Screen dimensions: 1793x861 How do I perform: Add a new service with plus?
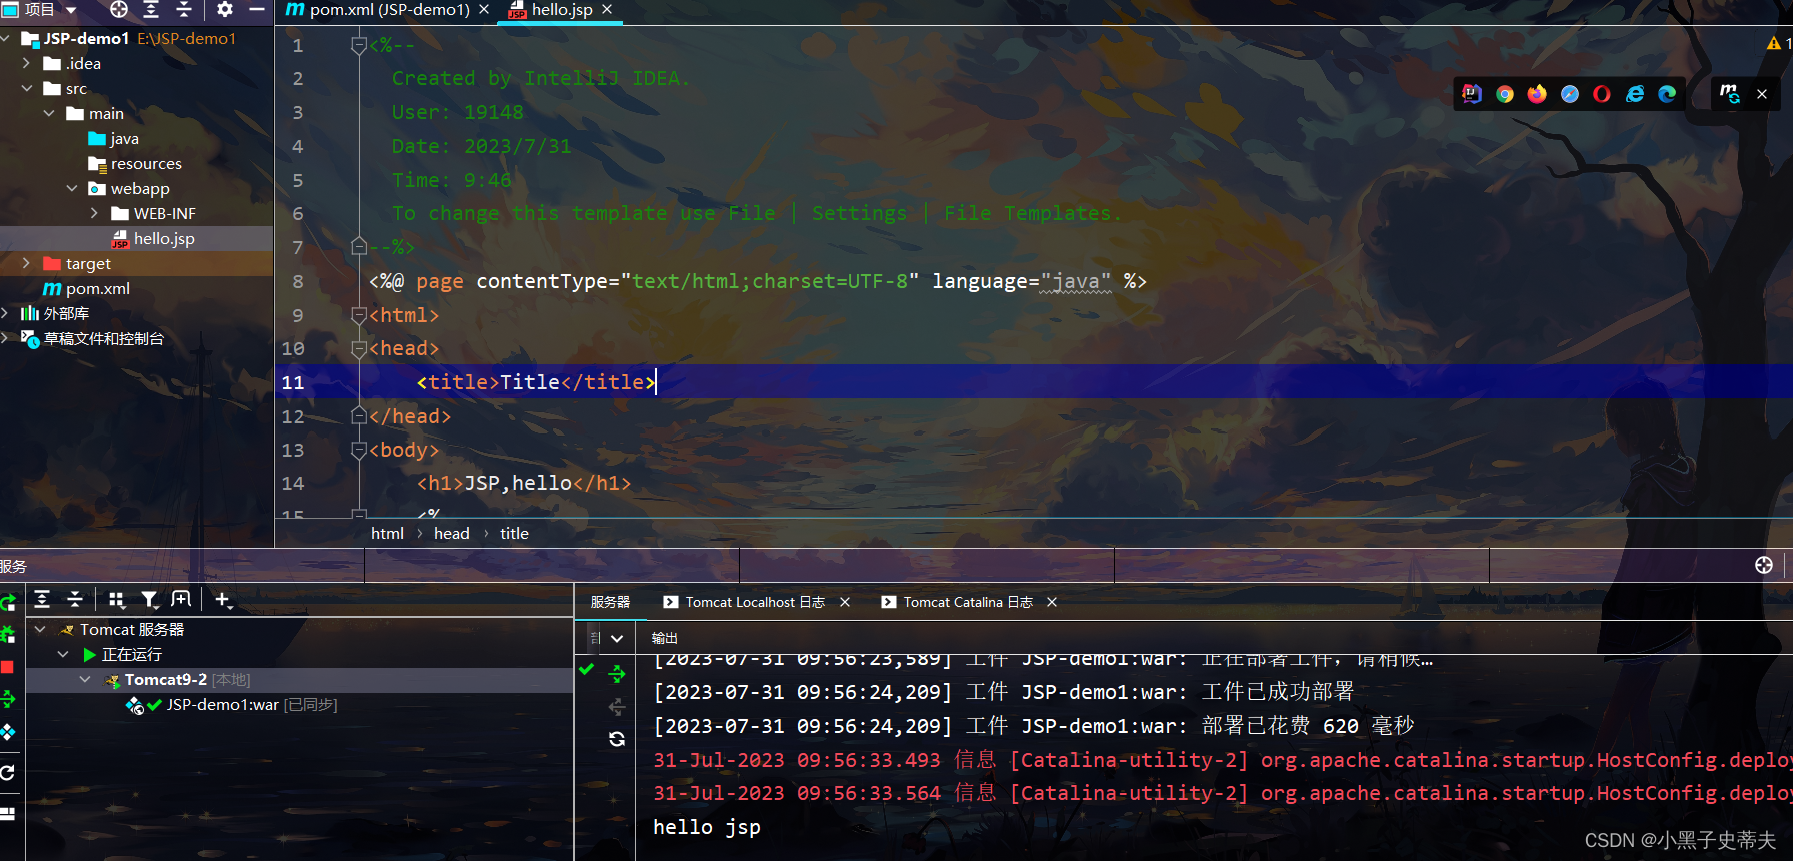[223, 599]
